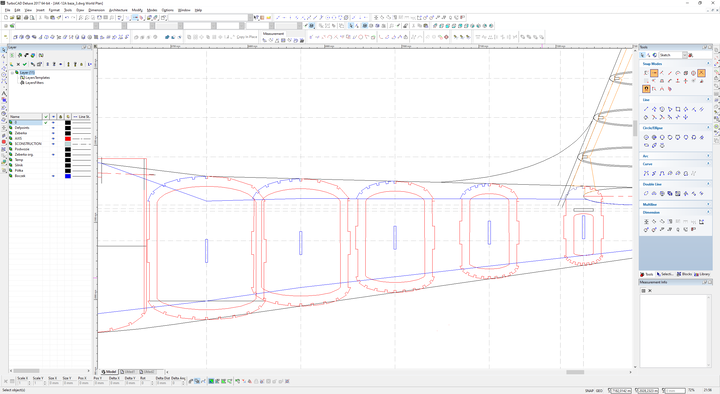Screen dimensions: 720x394
Task: Expand the Multiline section
Action: click(x=708, y=204)
